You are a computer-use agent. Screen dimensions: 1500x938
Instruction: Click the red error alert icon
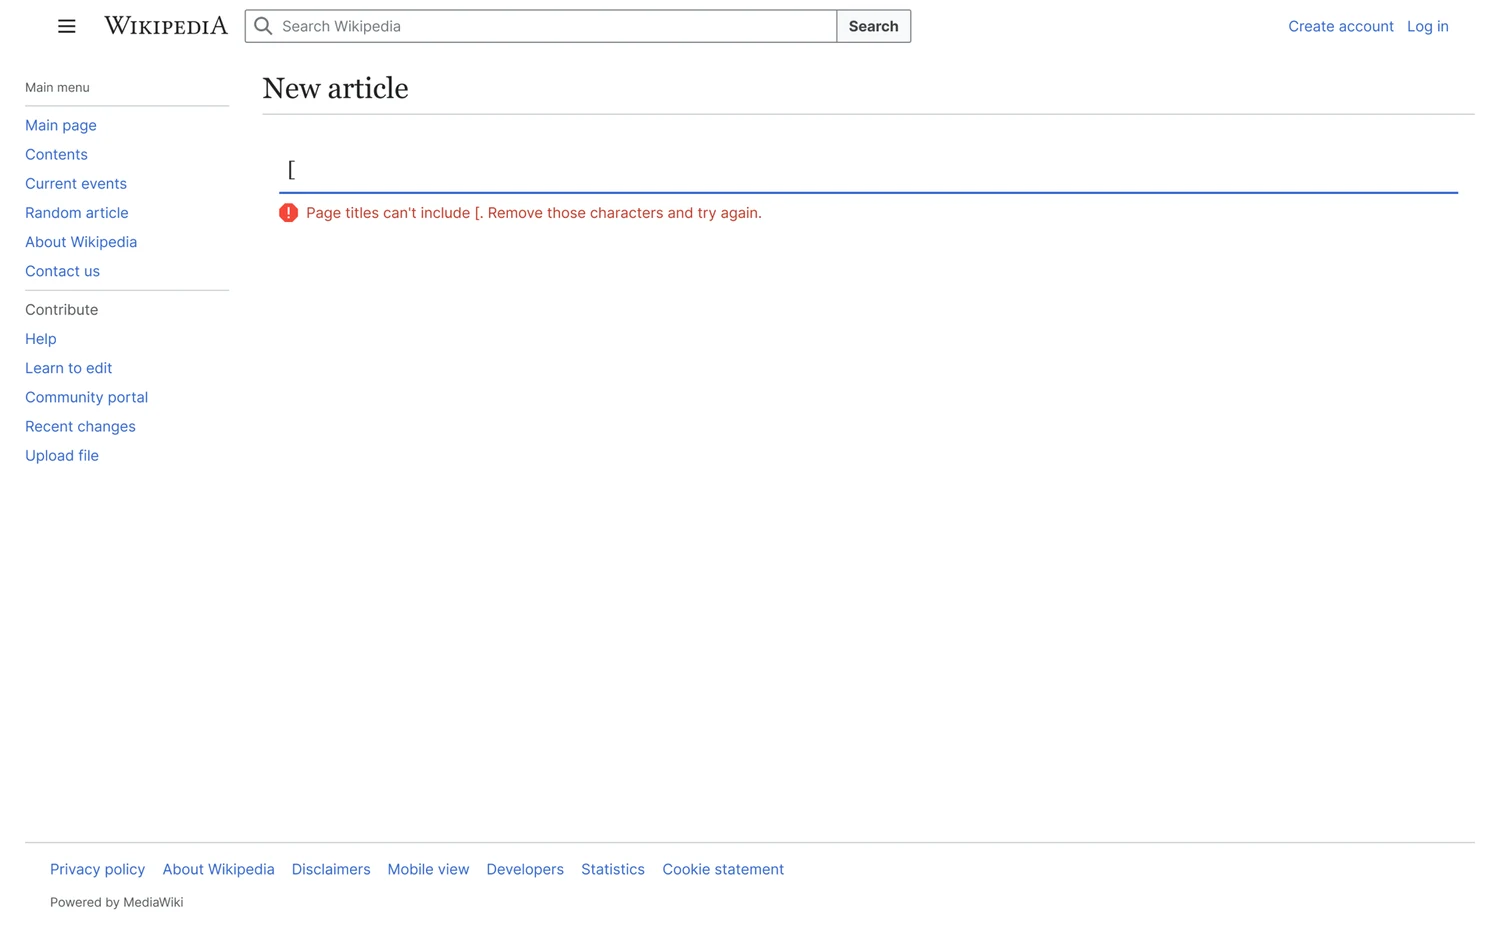[x=288, y=213]
